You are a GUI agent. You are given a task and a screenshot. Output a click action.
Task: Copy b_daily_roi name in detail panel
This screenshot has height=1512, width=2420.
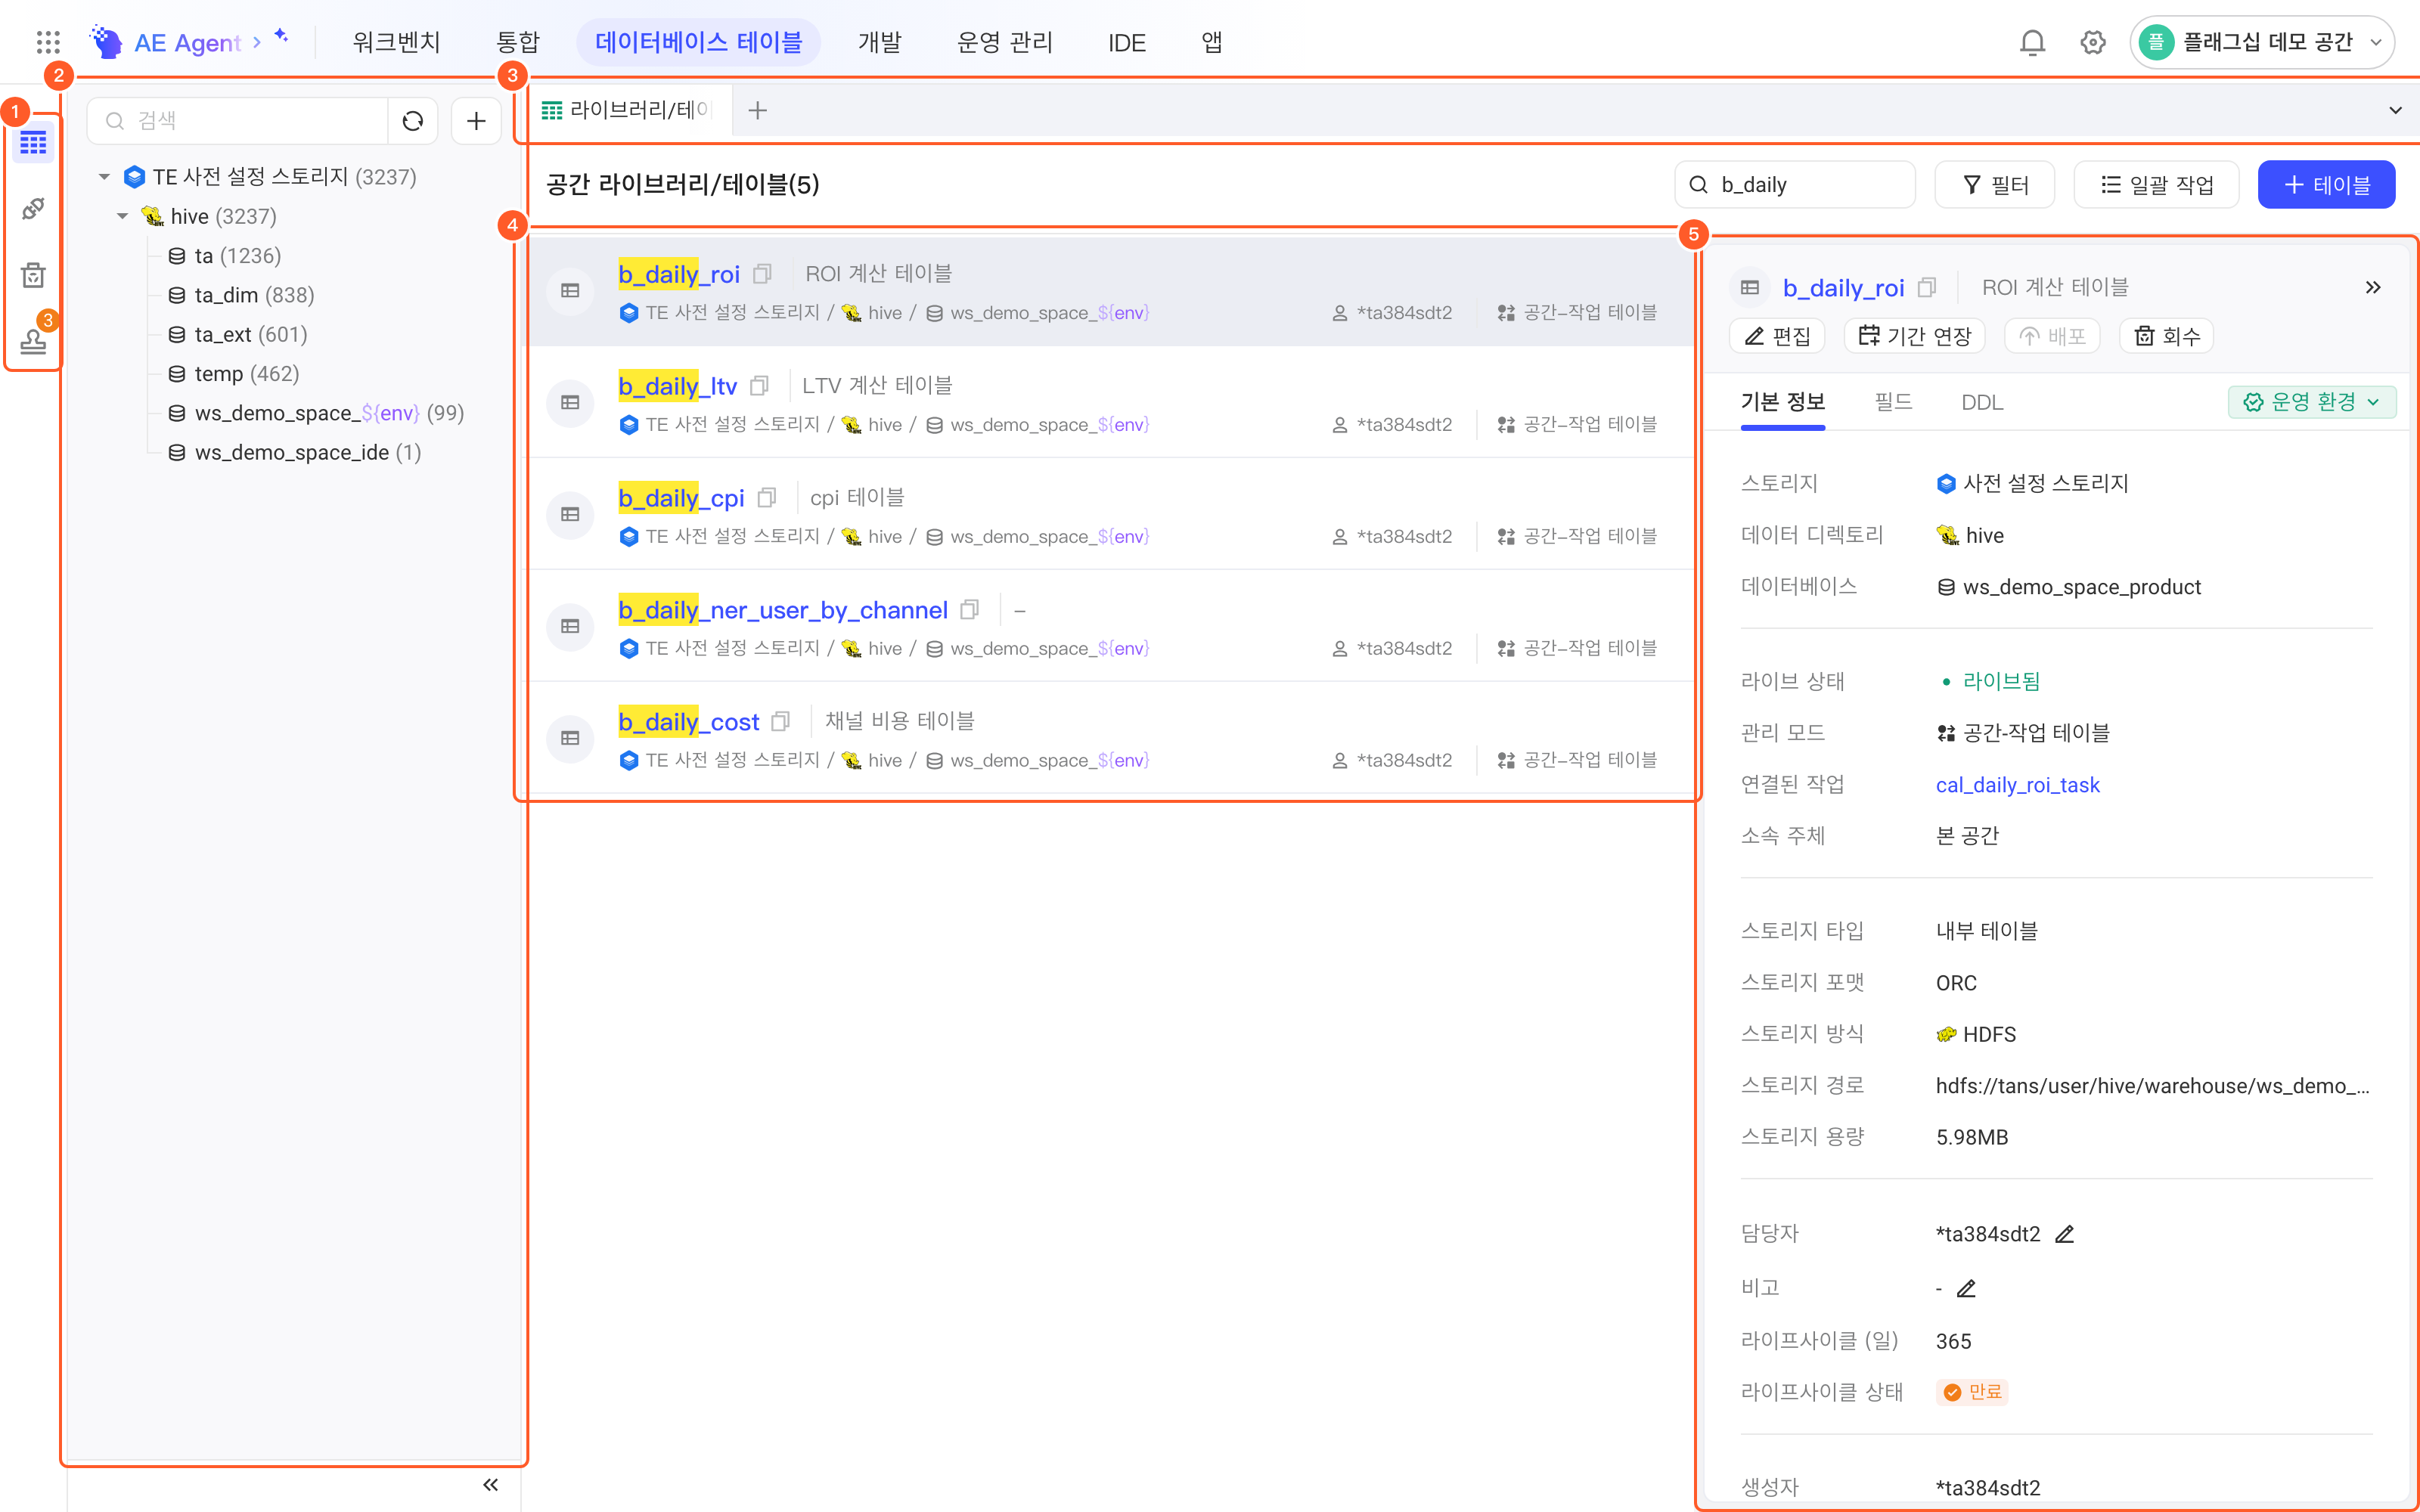pos(1927,287)
